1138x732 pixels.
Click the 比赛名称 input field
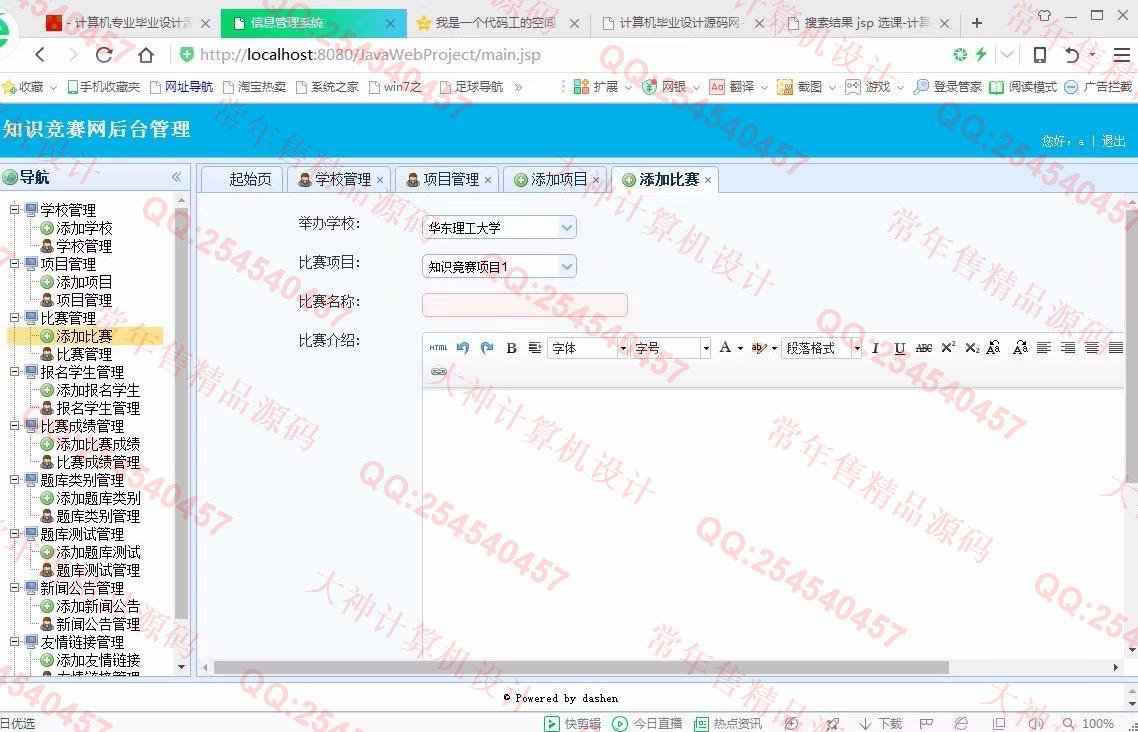[525, 305]
